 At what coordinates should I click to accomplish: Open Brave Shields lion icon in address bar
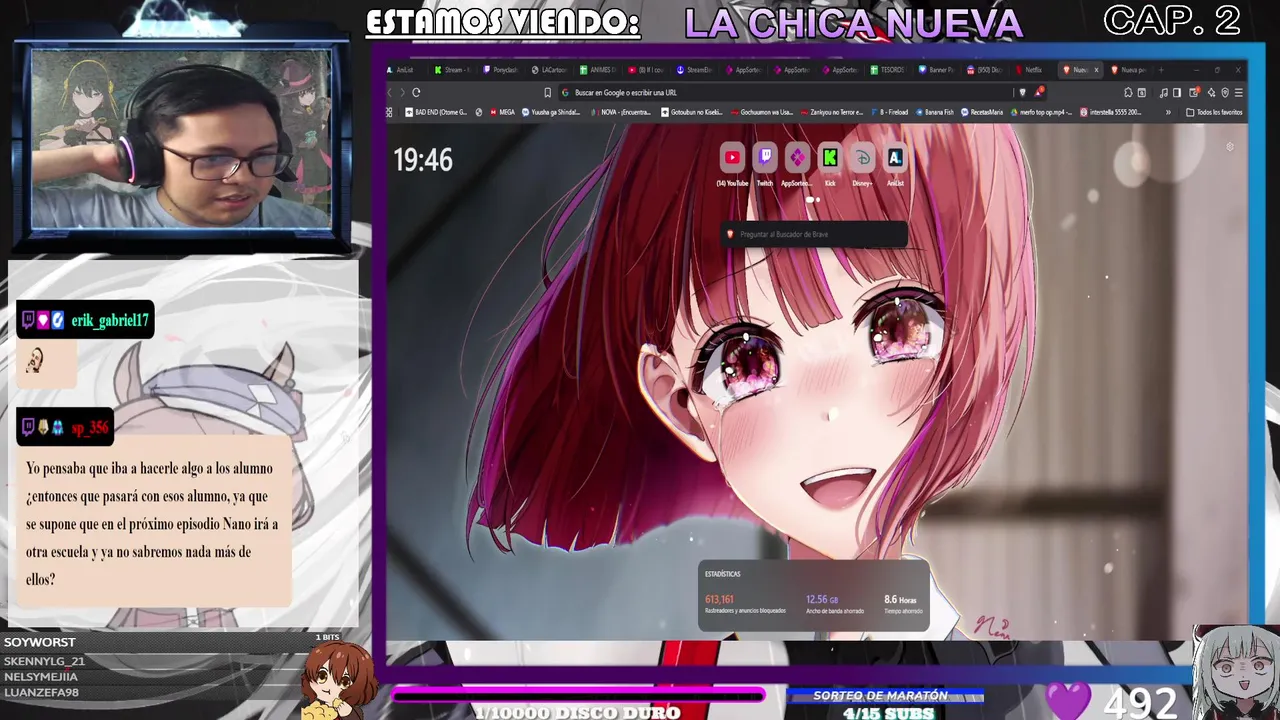pyautogui.click(x=1023, y=93)
